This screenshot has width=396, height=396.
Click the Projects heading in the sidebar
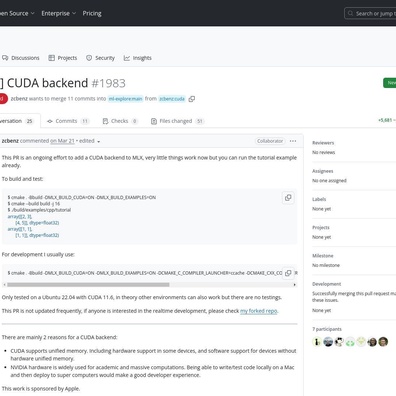click(321, 227)
